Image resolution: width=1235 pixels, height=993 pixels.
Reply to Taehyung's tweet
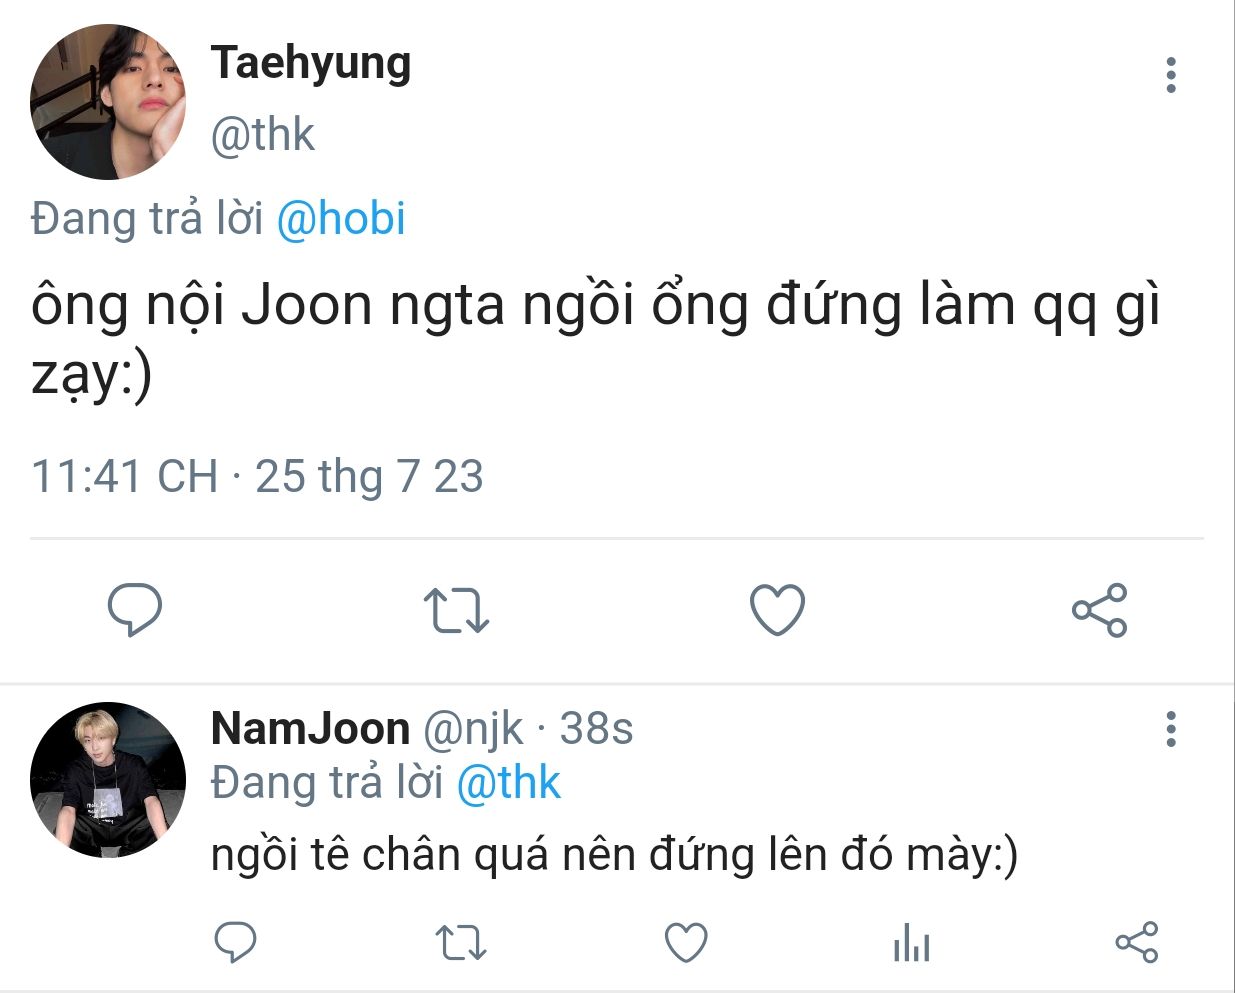(134, 609)
